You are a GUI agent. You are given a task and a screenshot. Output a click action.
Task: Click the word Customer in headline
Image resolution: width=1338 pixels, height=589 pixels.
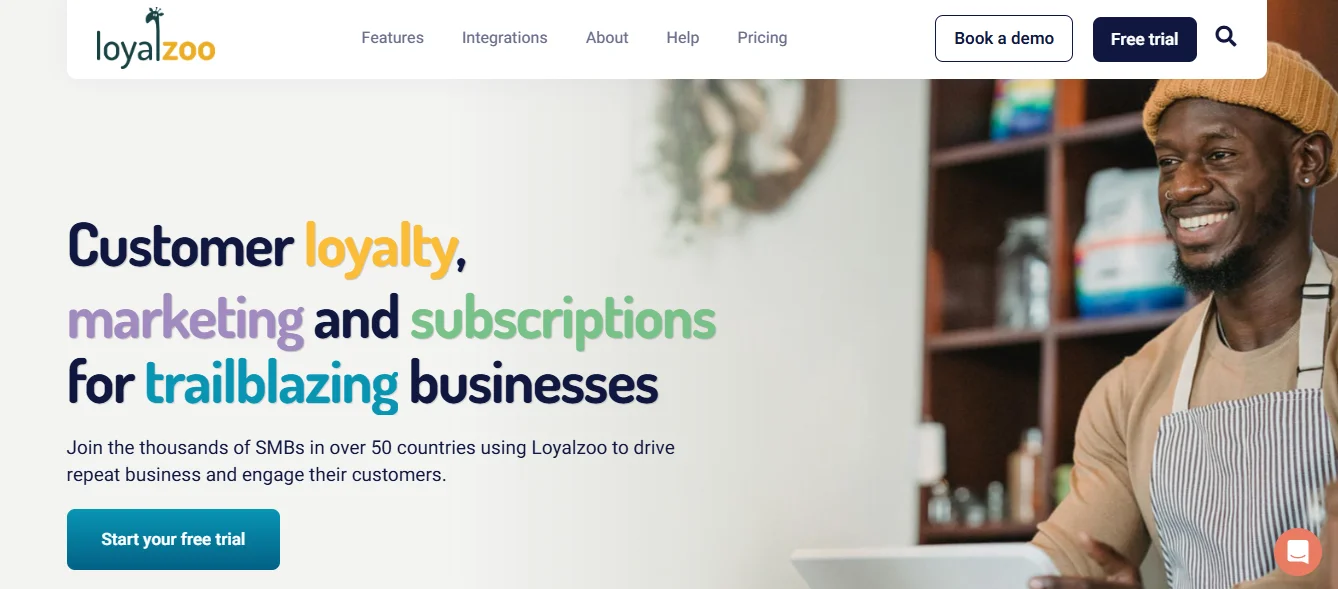(180, 246)
